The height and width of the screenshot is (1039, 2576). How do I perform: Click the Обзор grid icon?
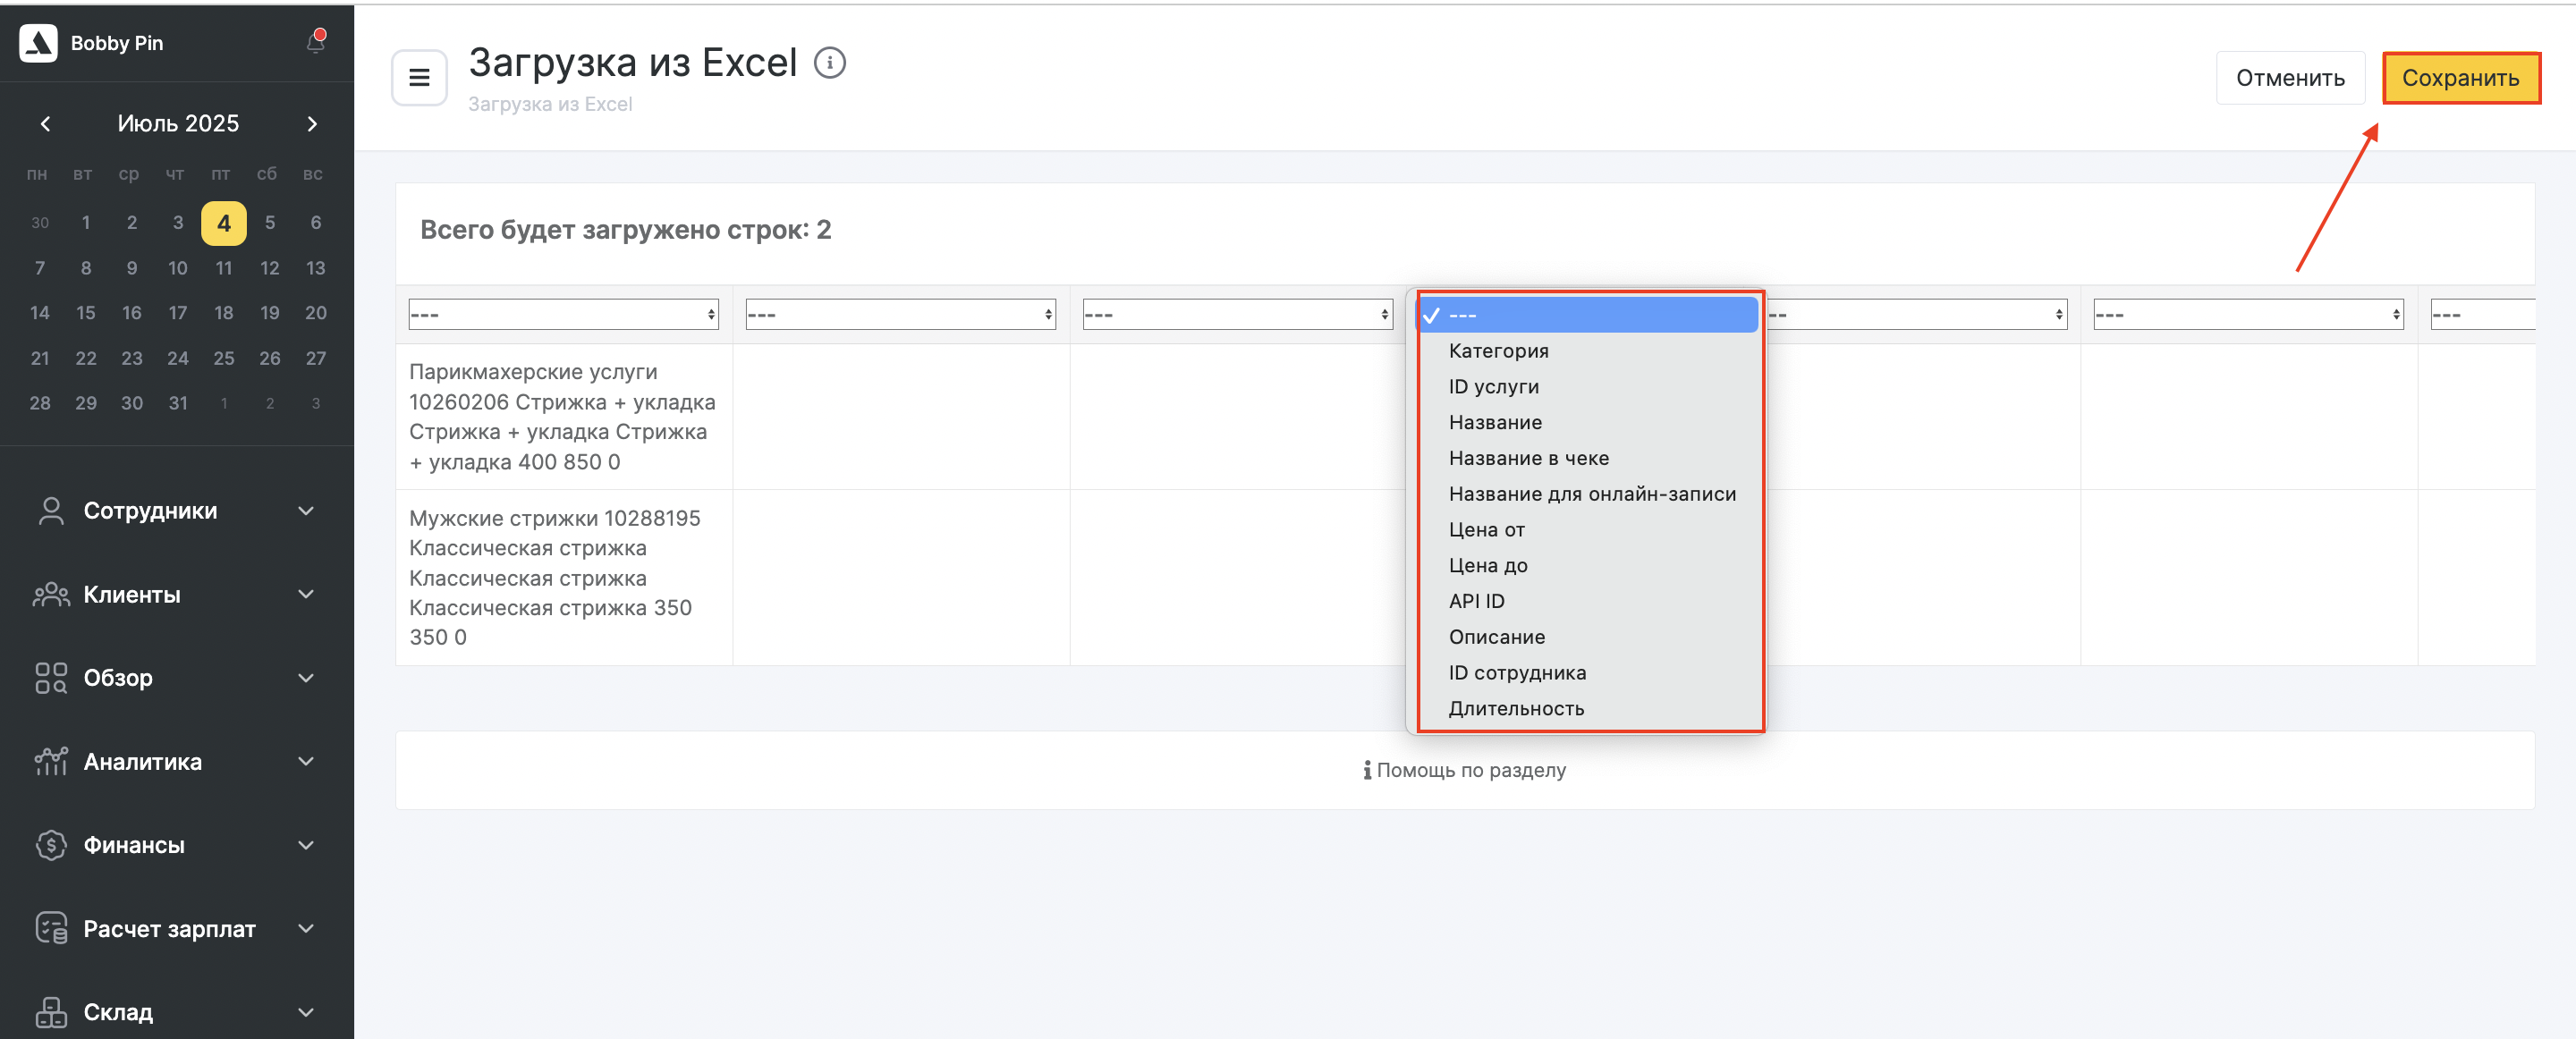click(x=51, y=678)
